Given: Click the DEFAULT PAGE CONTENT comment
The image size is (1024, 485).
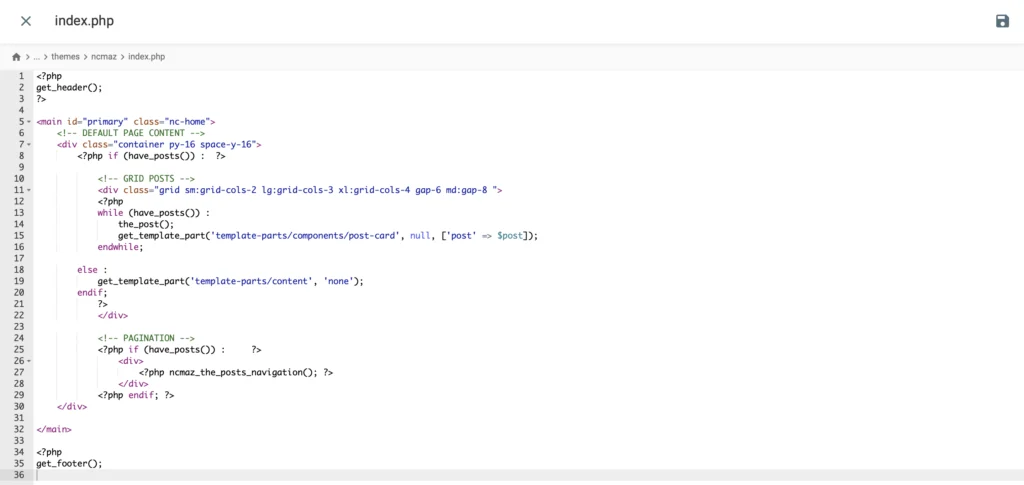Looking at the screenshot, I should [x=131, y=133].
